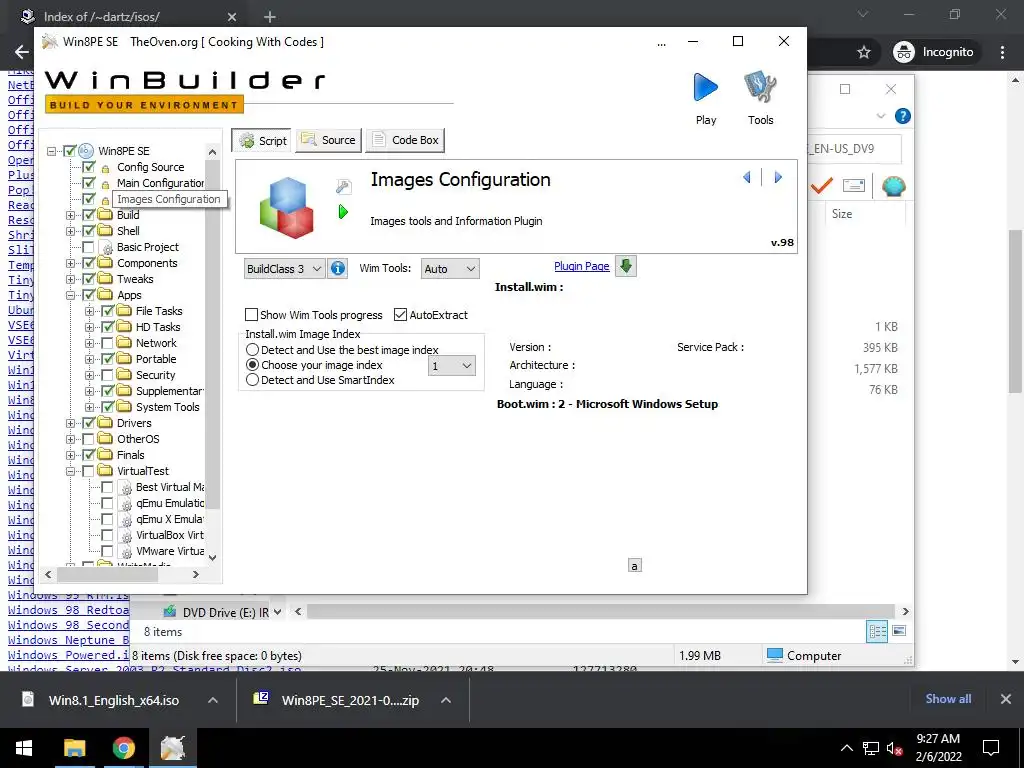Check the Basic Project checkbox
The image size is (1024, 768).
[89, 247]
